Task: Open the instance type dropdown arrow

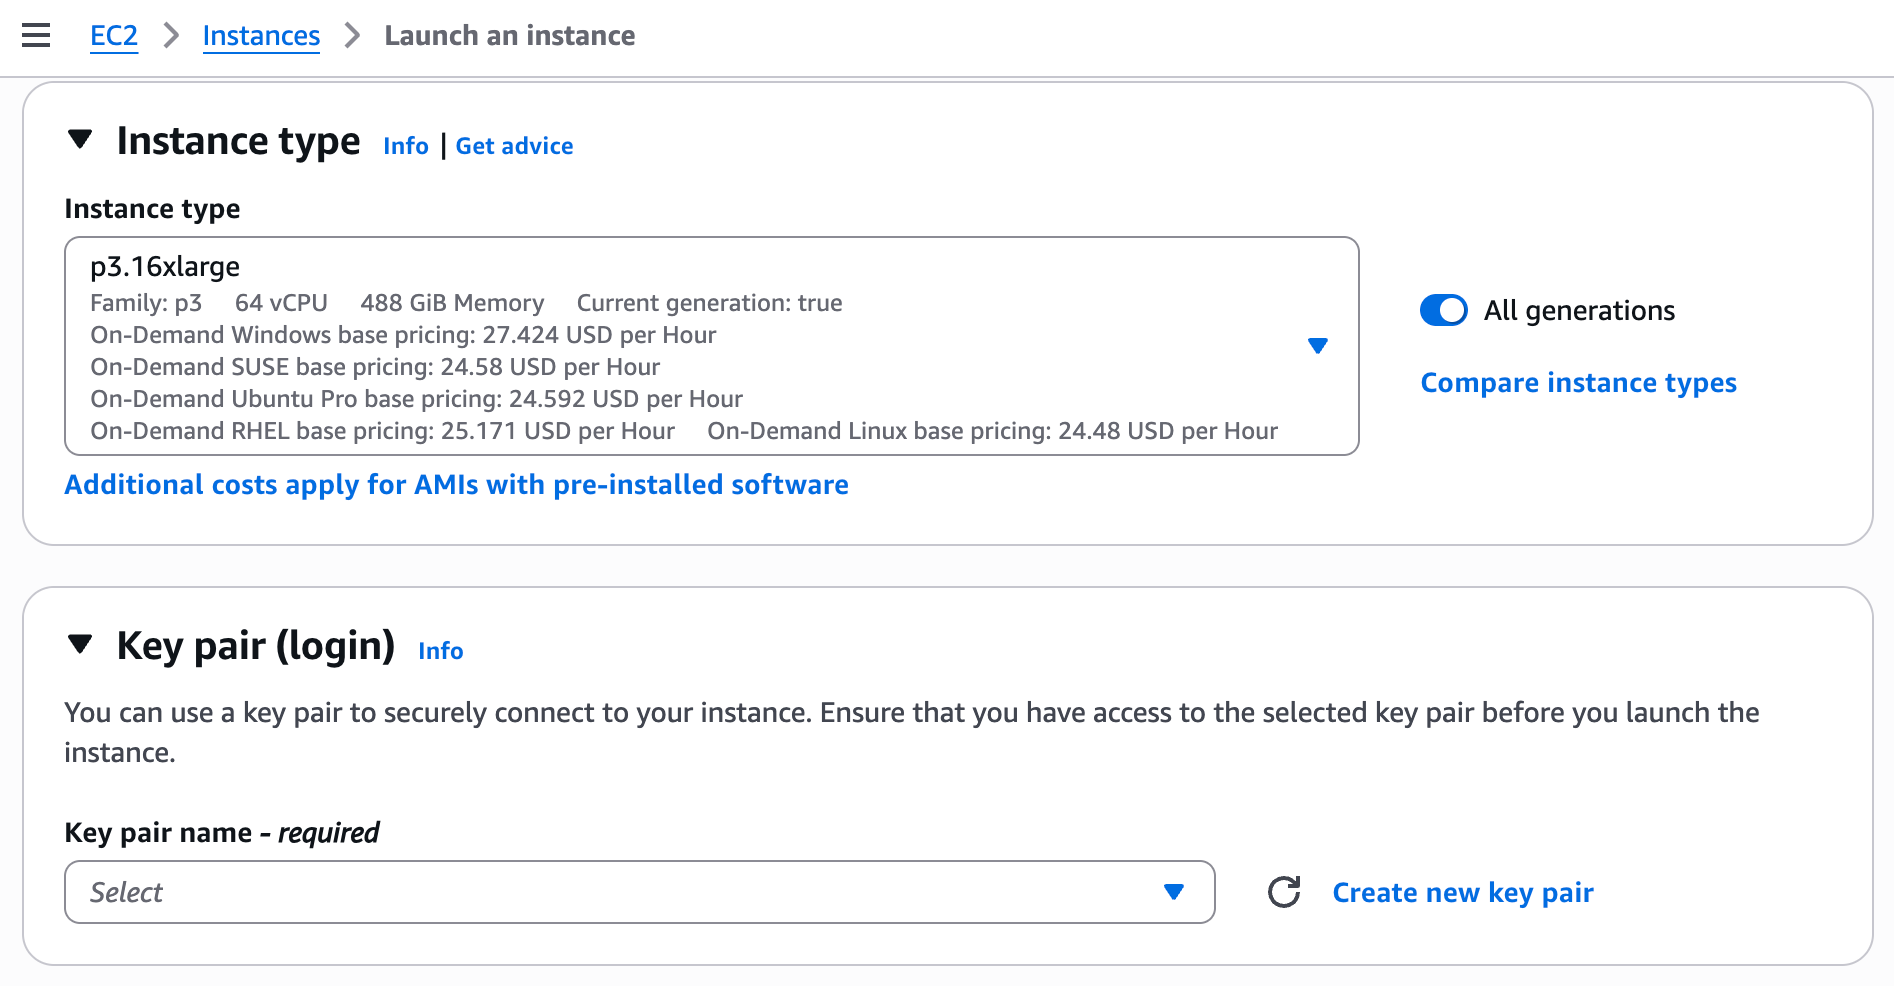Action: point(1317,346)
